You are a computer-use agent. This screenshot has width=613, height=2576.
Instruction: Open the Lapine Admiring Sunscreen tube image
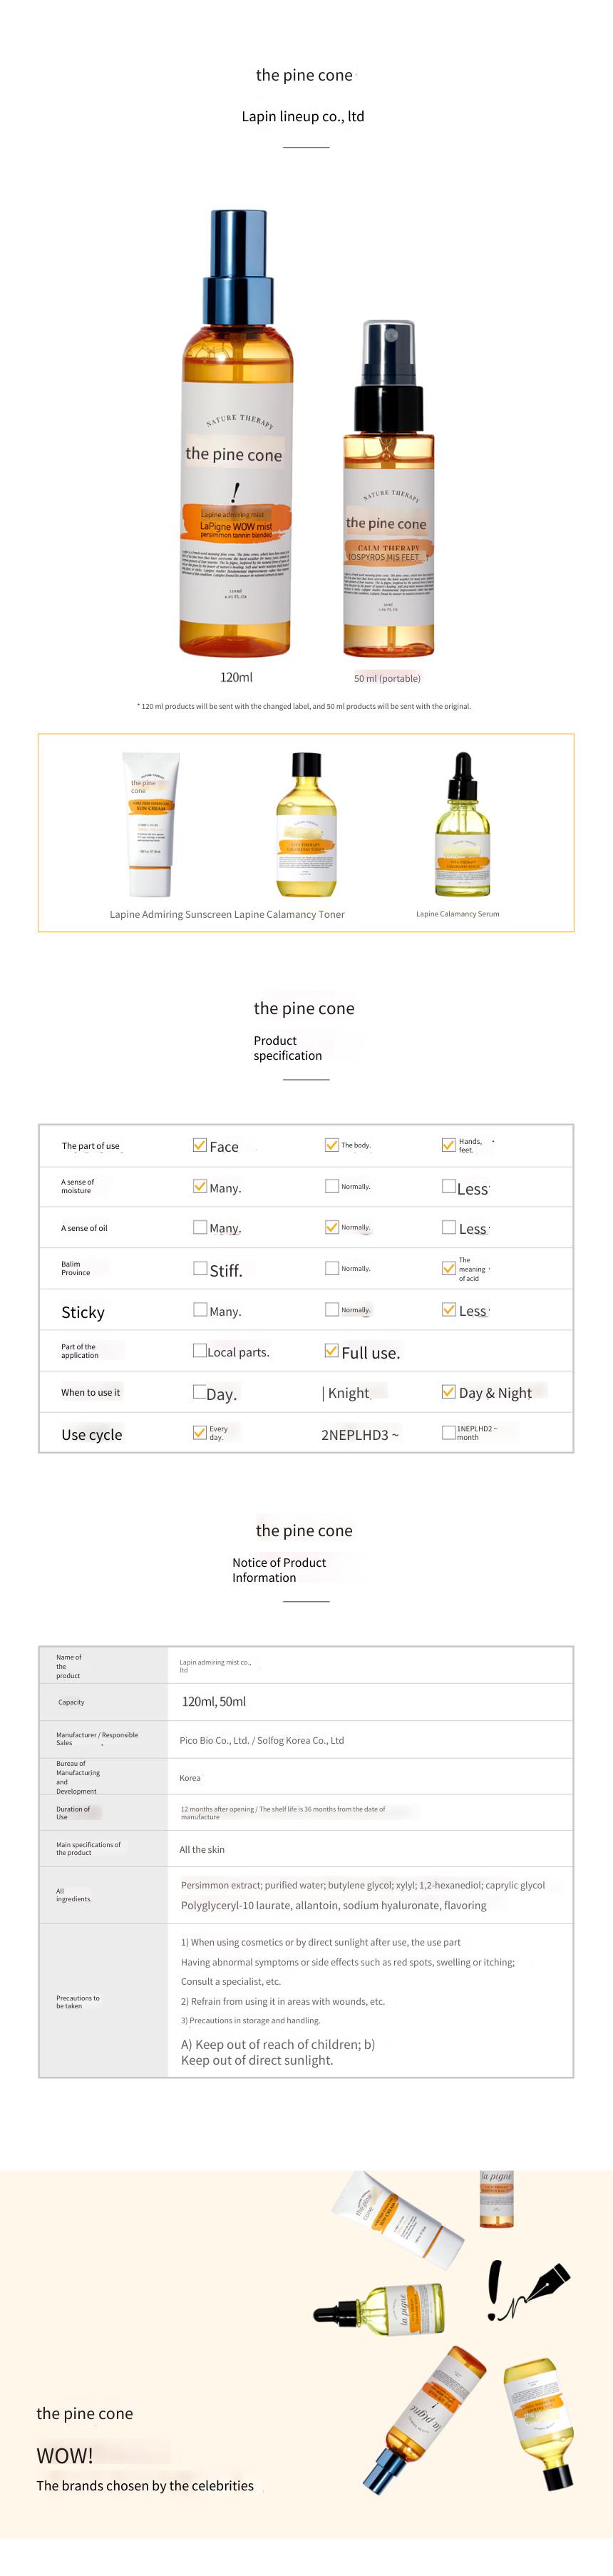(151, 824)
